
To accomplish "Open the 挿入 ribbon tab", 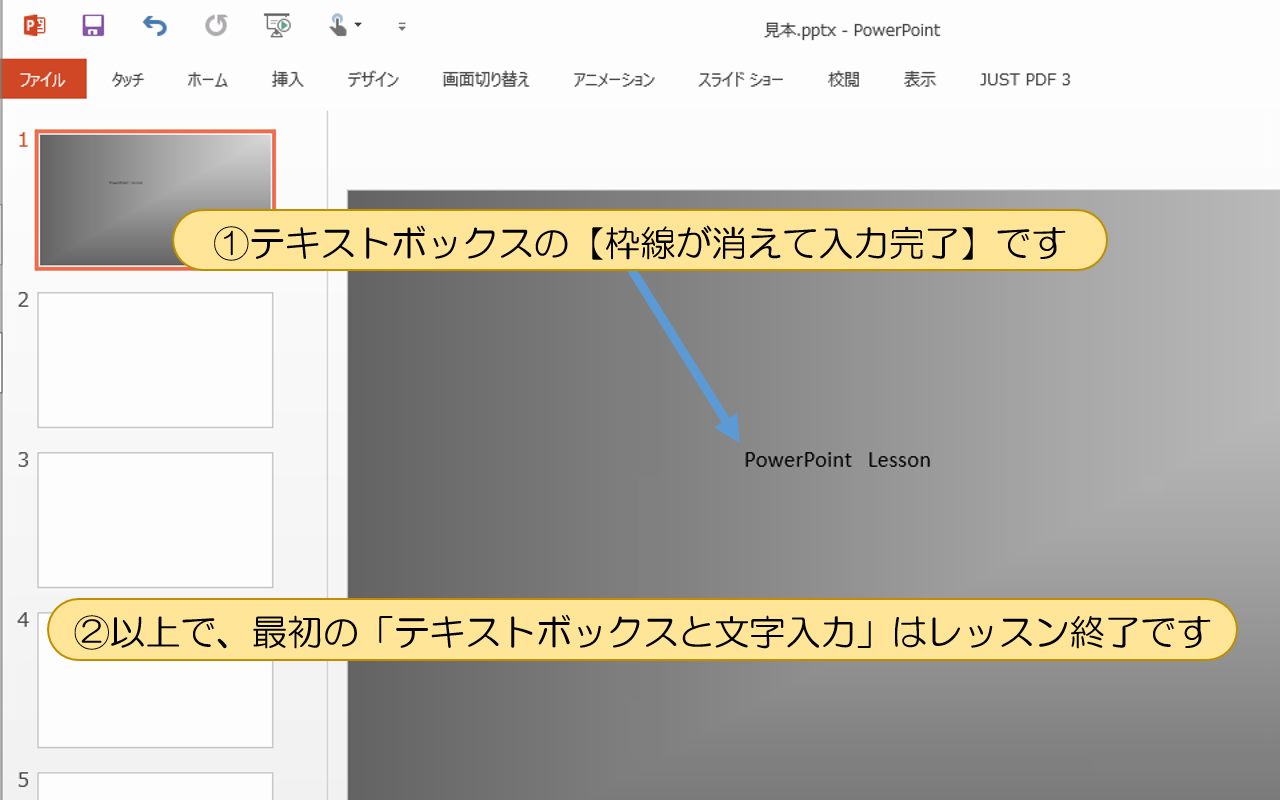I will coord(288,80).
